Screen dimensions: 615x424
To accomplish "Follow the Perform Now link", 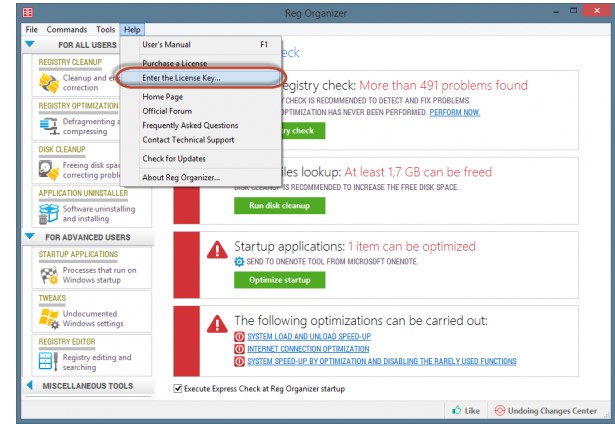I will point(455,113).
